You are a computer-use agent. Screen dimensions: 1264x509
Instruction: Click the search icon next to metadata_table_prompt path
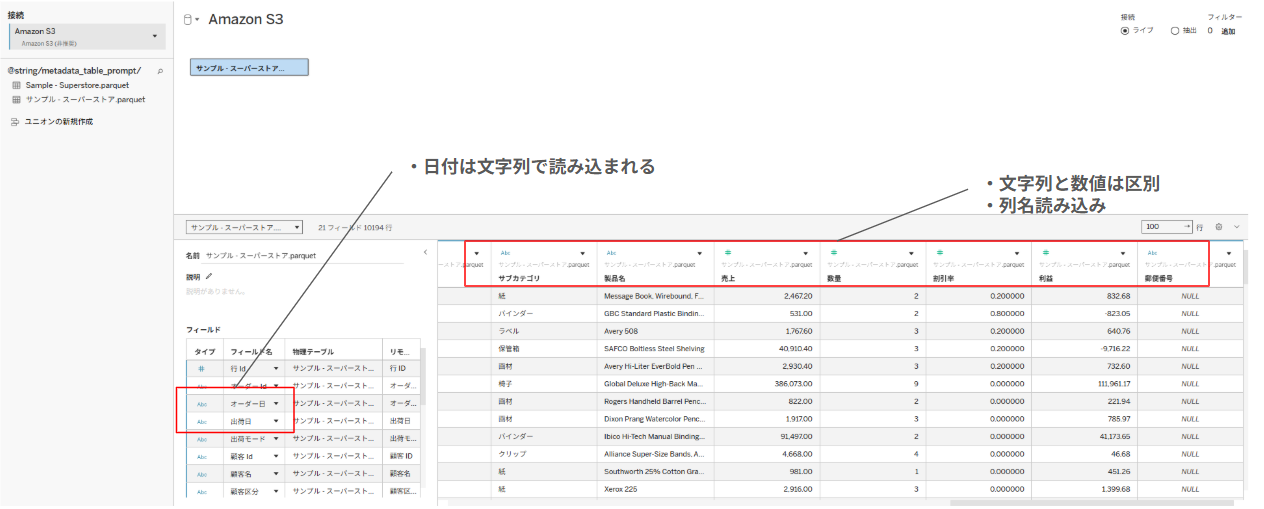point(160,71)
